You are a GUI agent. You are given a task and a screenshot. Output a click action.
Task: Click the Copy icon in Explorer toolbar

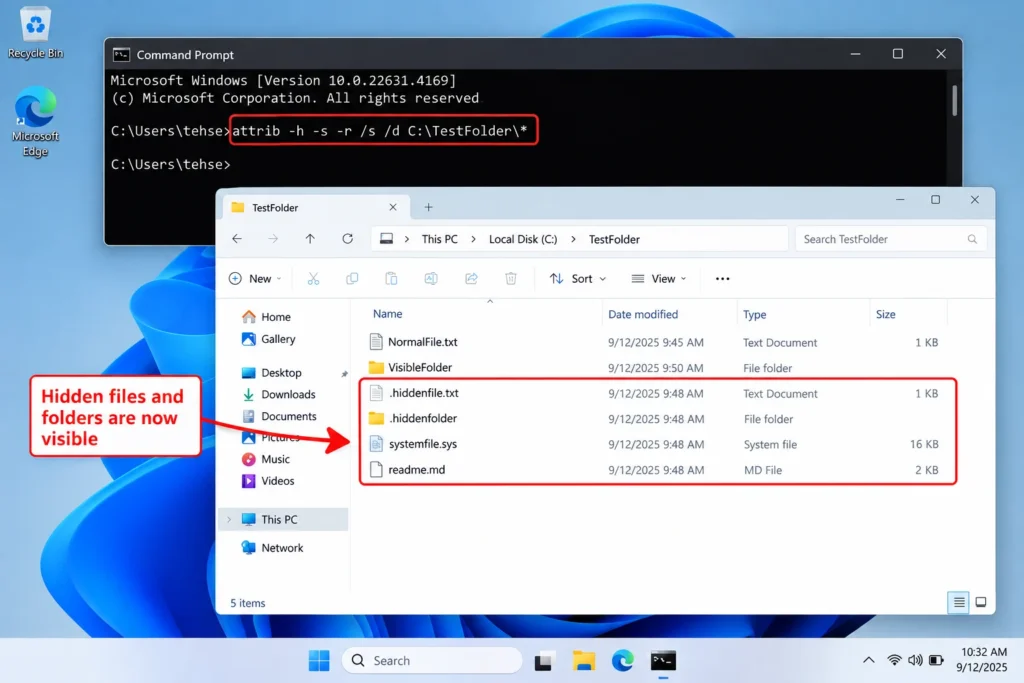point(352,279)
